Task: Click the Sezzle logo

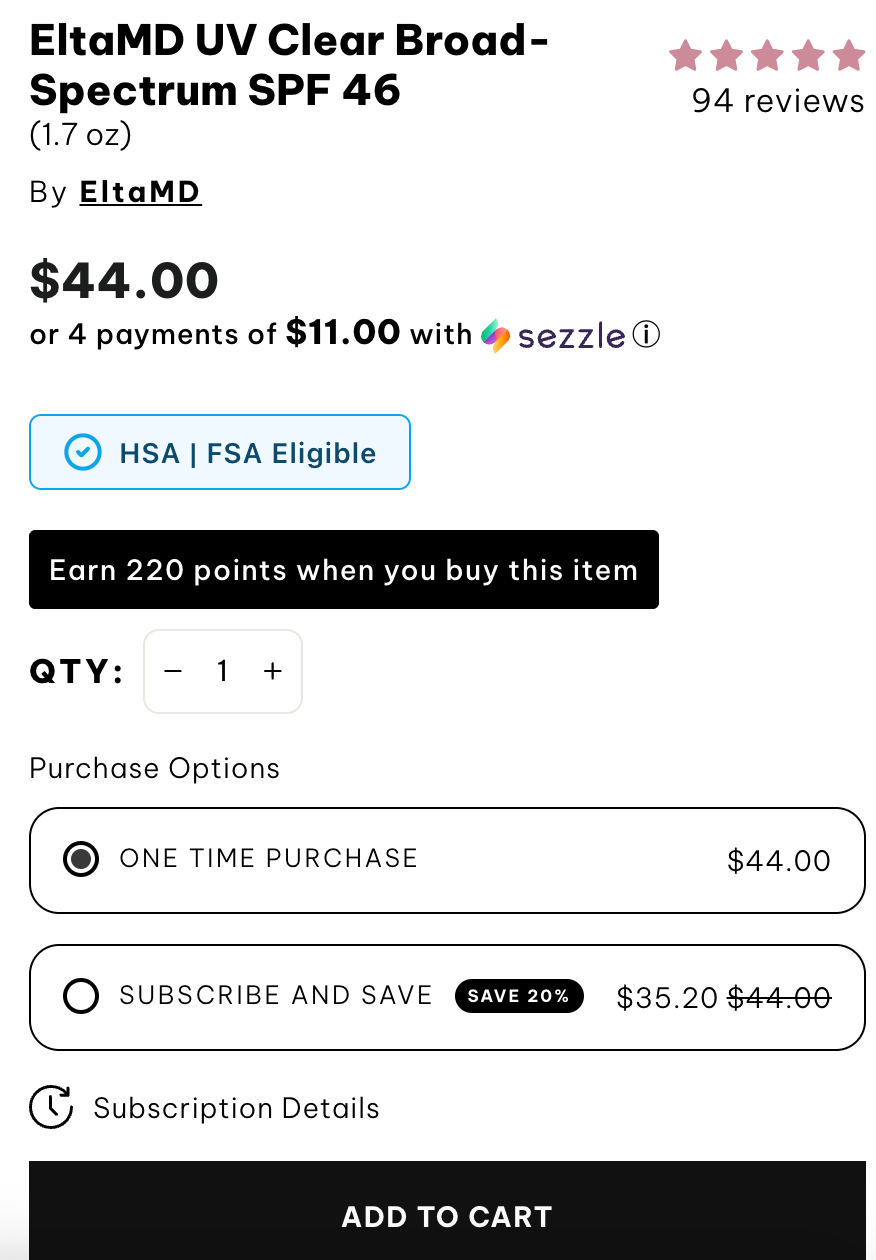Action: (x=553, y=336)
